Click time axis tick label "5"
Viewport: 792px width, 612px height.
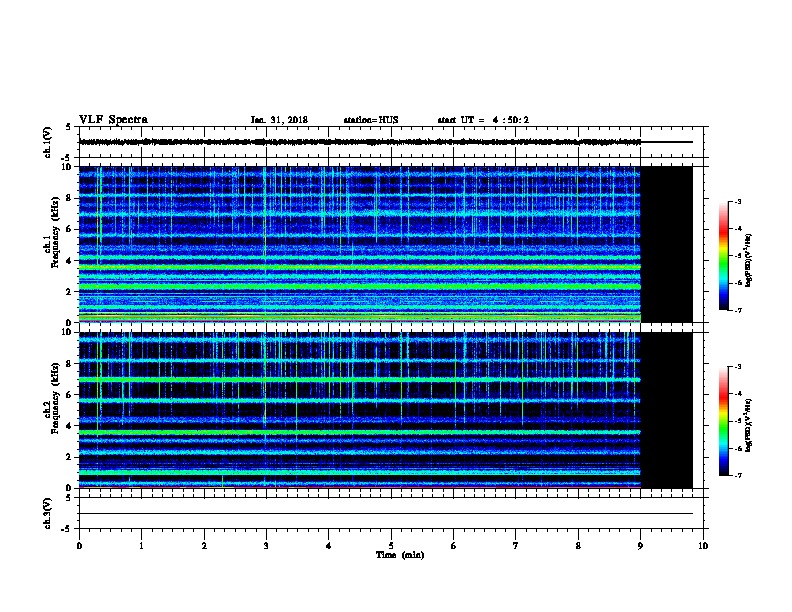[x=391, y=546]
